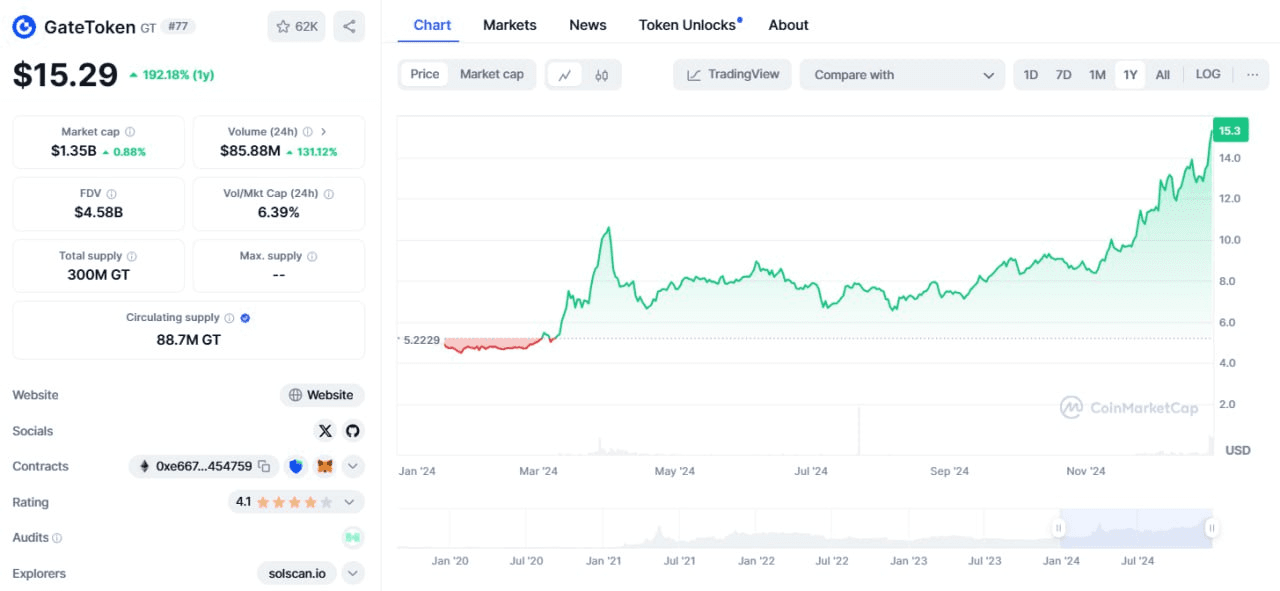Click the share icon next to watchlist
This screenshot has height=591, width=1280.
coord(349,26)
